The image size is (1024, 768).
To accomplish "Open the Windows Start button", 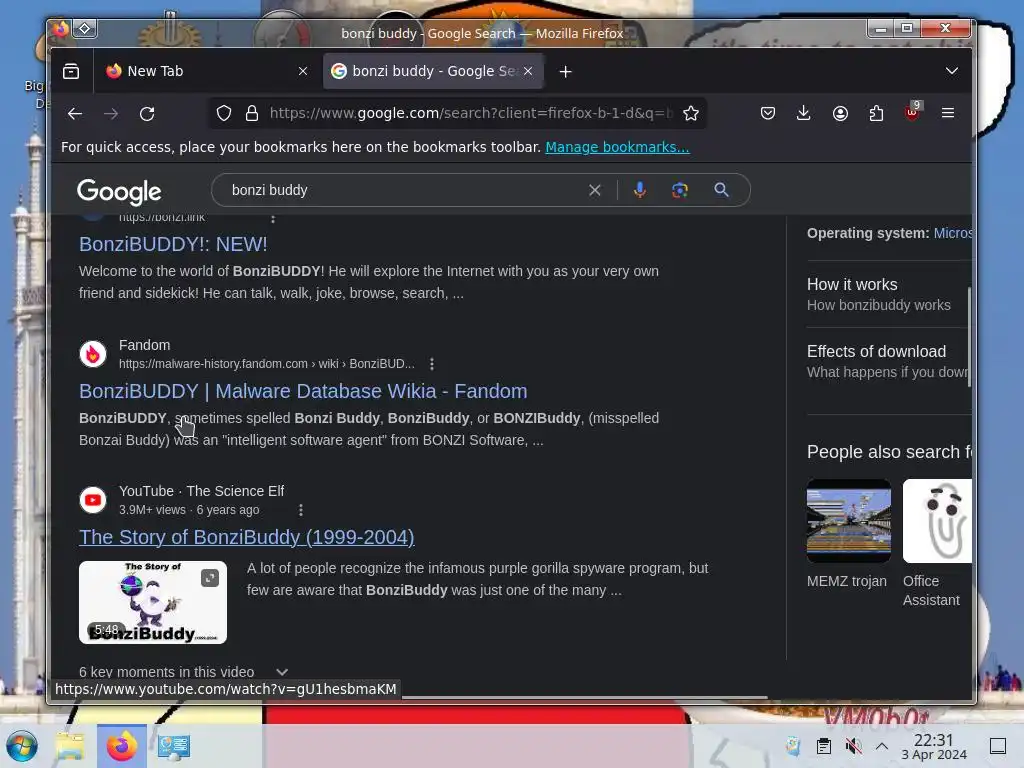I will (22, 746).
